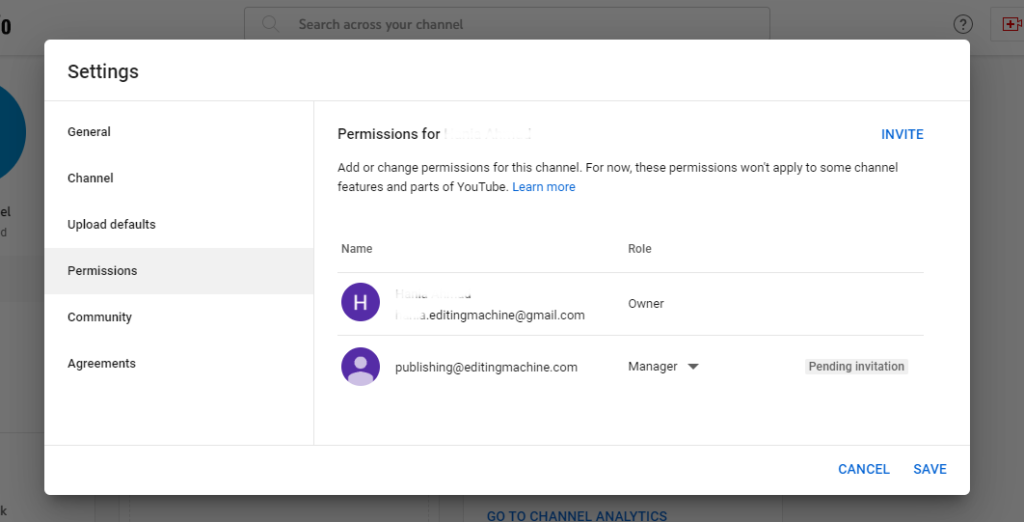Image resolution: width=1024 pixels, height=522 pixels.
Task: Click the publishing@editingmachine.com user avatar
Action: [x=360, y=367]
